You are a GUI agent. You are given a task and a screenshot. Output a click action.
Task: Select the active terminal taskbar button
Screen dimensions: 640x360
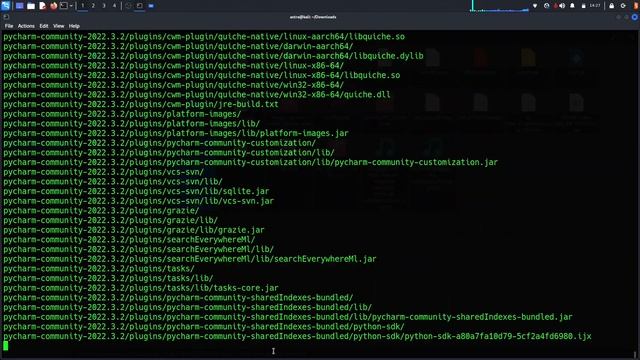(x=140, y=6)
